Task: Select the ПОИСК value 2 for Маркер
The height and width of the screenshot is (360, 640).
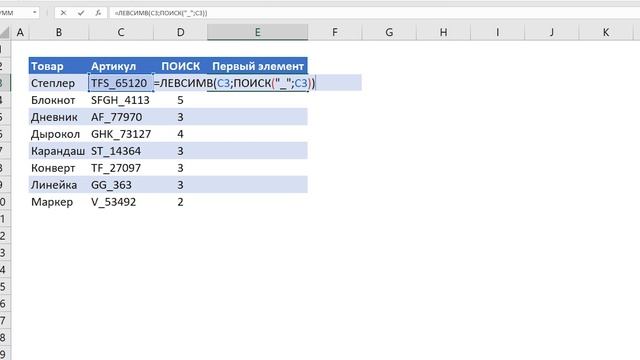Action: click(x=180, y=202)
